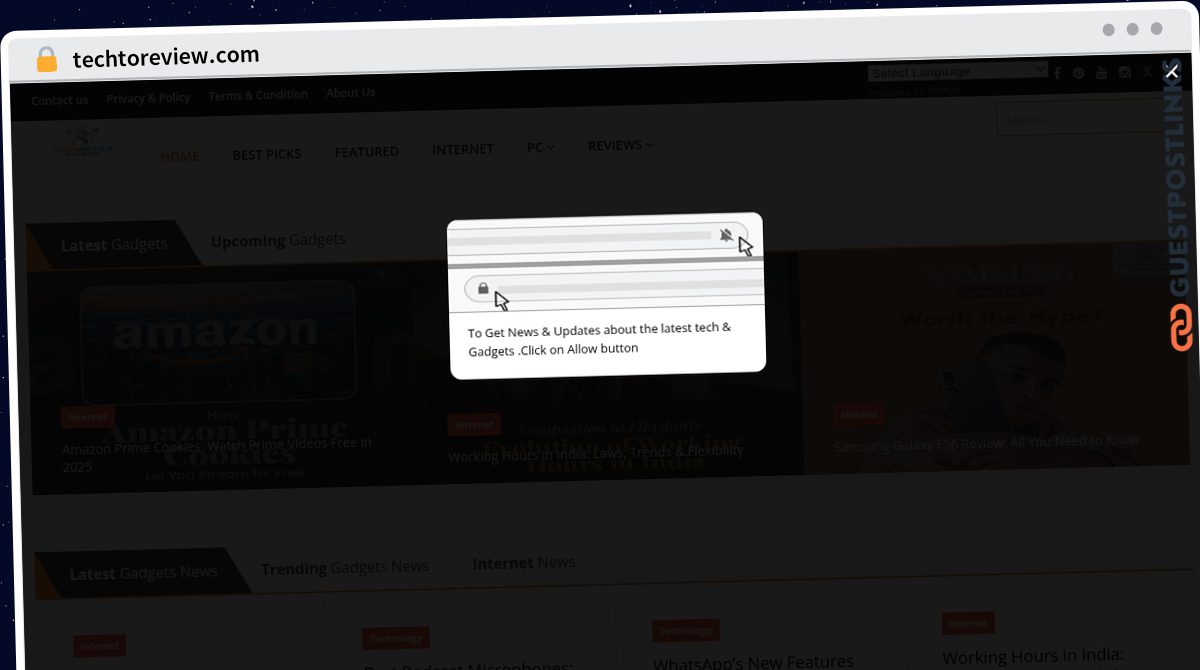Open the INTERNET menu item
Image resolution: width=1200 pixels, height=670 pixels.
click(x=463, y=149)
